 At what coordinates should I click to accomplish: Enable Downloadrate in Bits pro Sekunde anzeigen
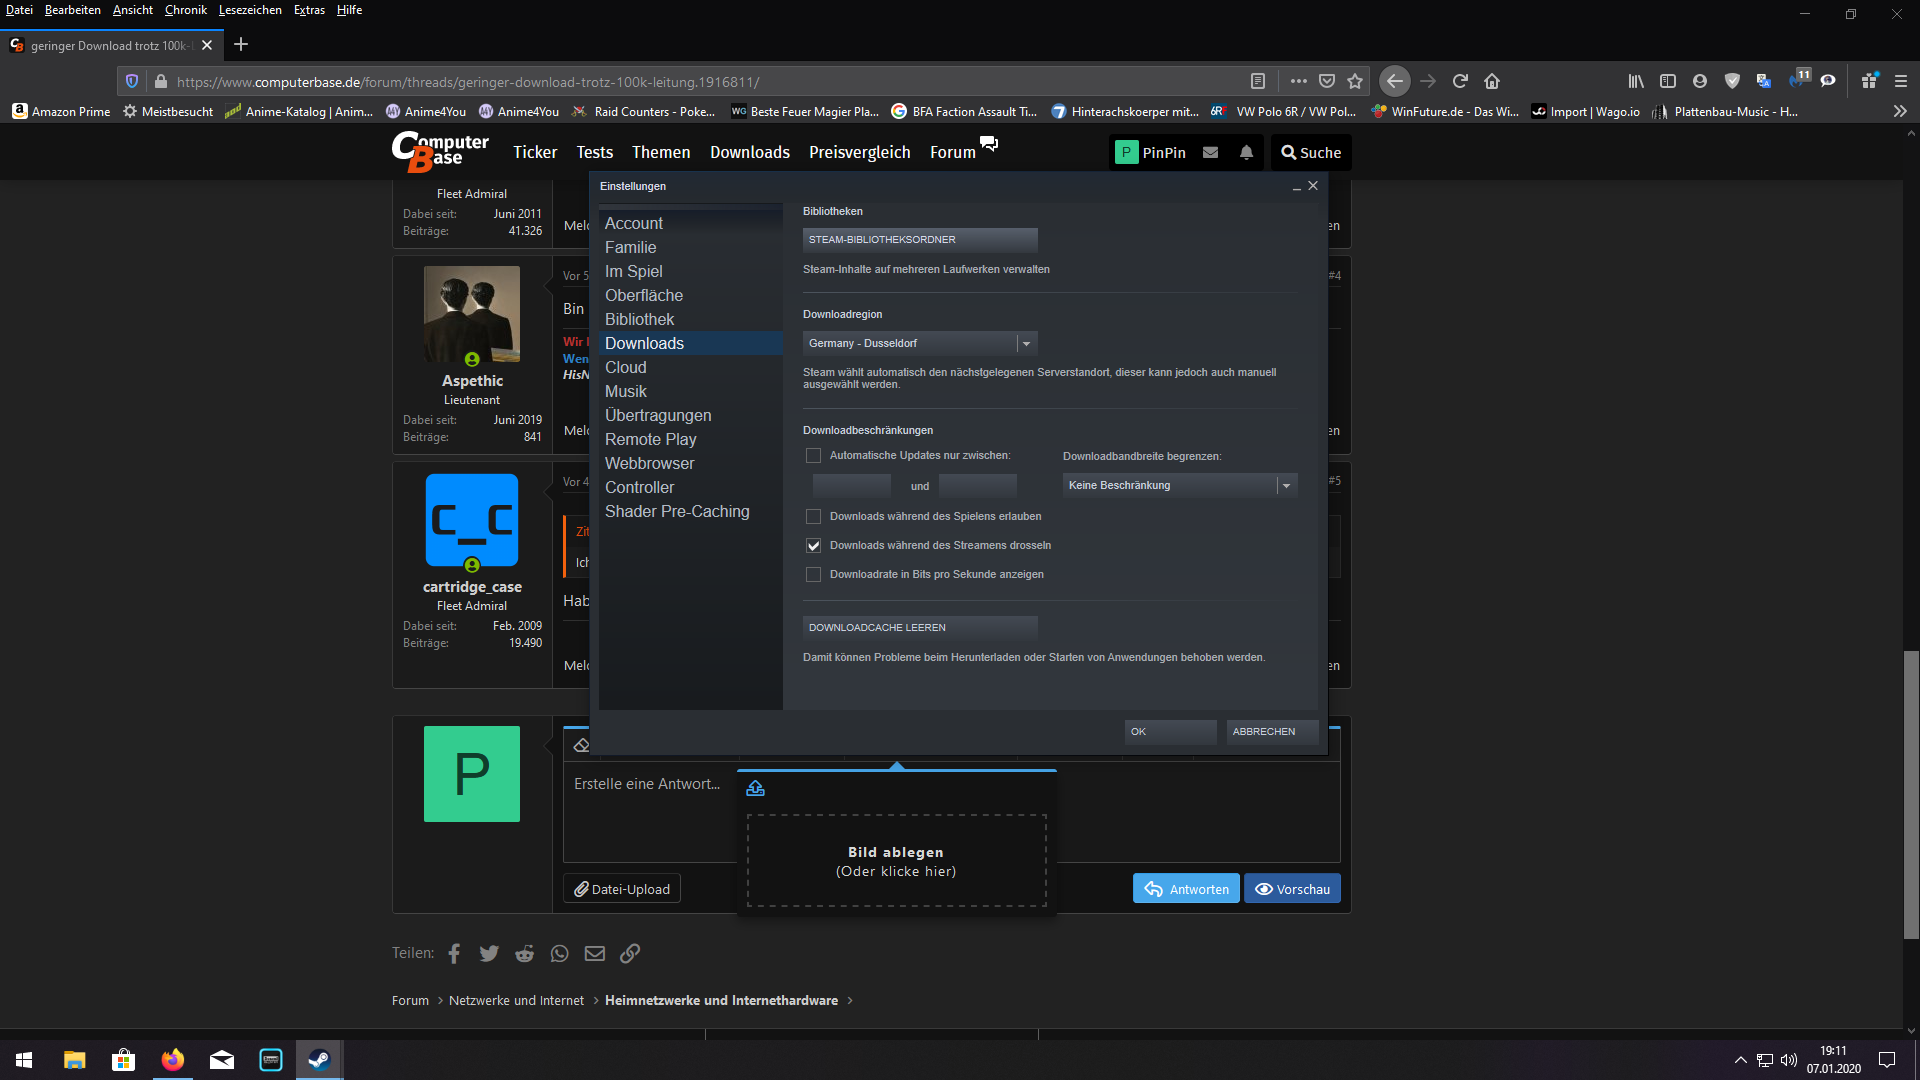pyautogui.click(x=813, y=575)
